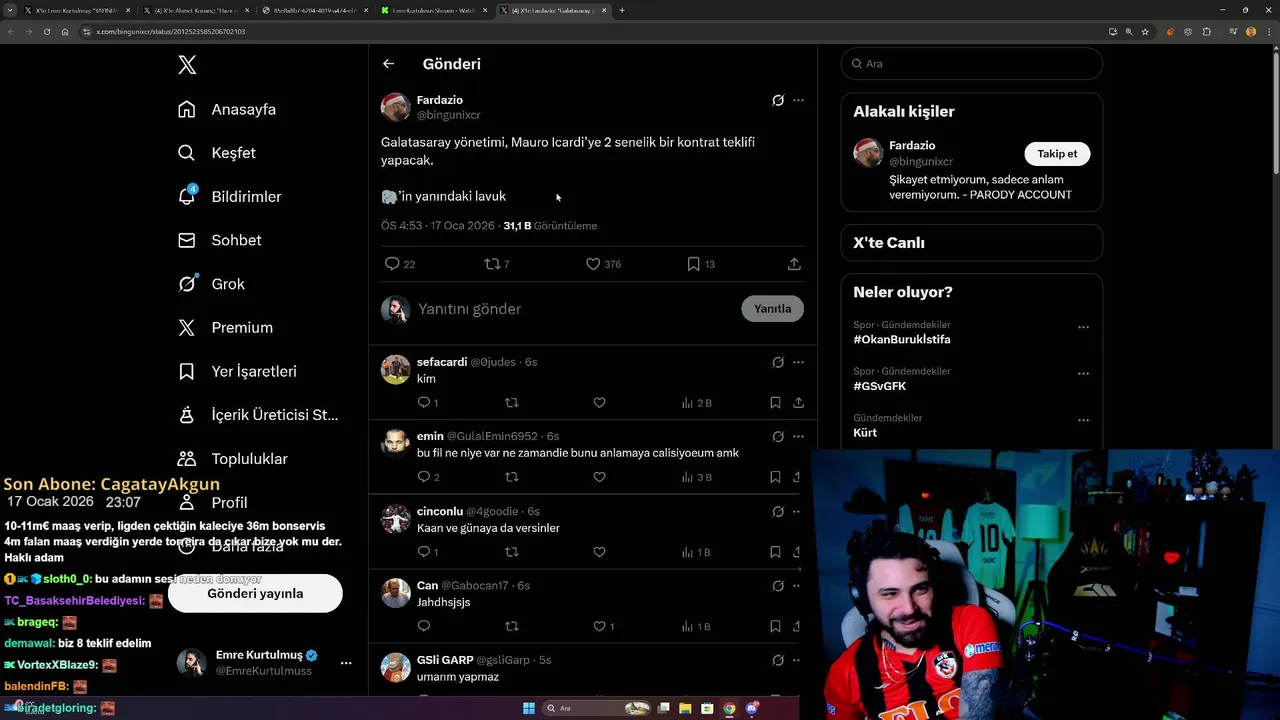Screen dimensions: 1280x720
Task: Open the #OkanBurukIstifa trend
Action: 902,339
